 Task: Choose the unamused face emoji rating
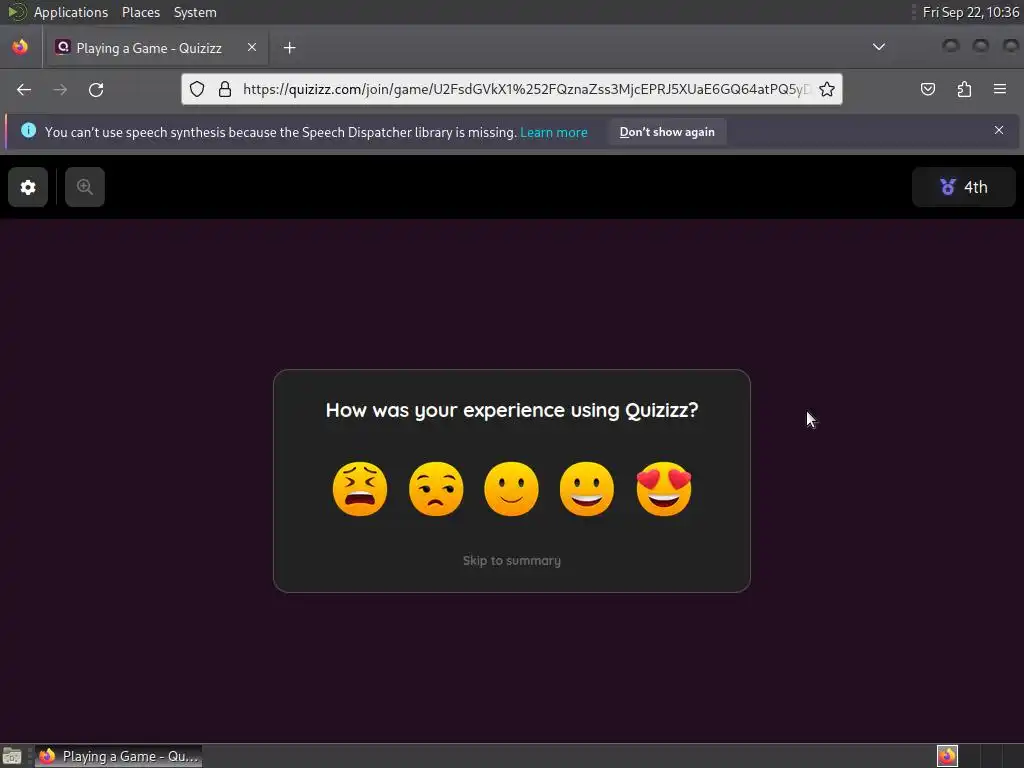436,489
